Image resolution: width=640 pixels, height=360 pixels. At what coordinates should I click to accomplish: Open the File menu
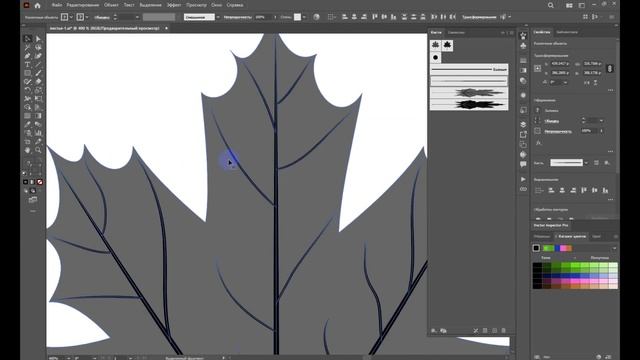(x=57, y=5)
